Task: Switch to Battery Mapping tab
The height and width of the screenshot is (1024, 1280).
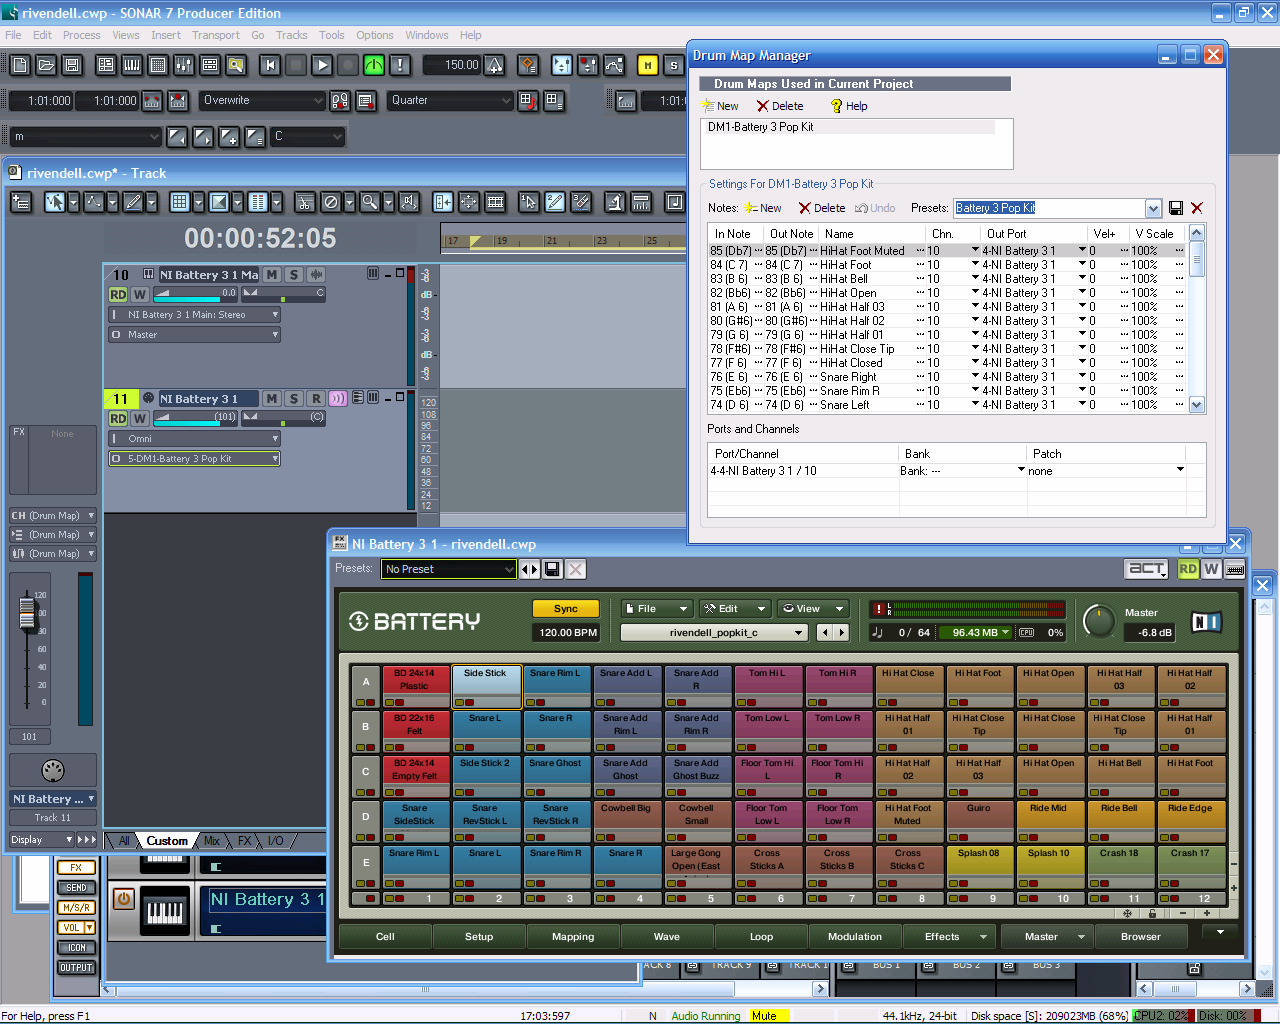Action: tap(573, 937)
